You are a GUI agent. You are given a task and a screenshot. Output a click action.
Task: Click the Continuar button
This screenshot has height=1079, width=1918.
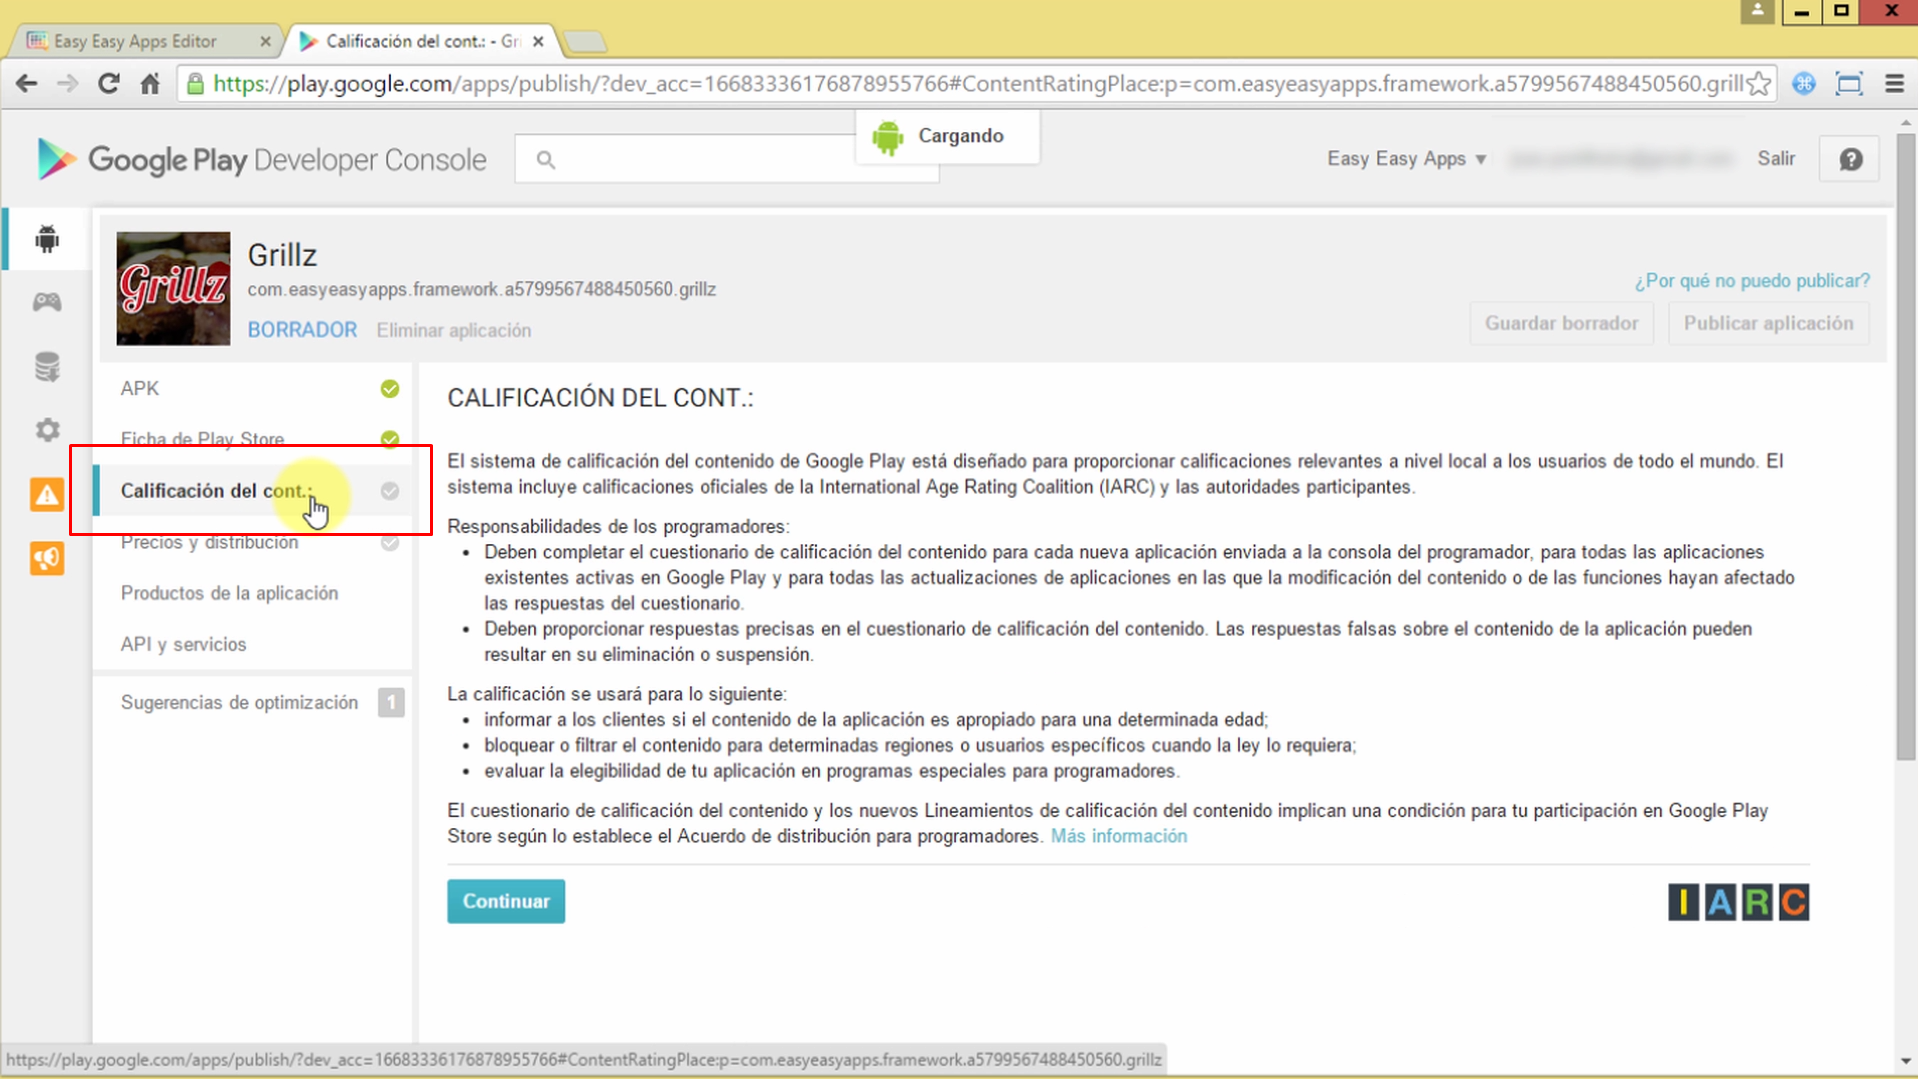(506, 901)
